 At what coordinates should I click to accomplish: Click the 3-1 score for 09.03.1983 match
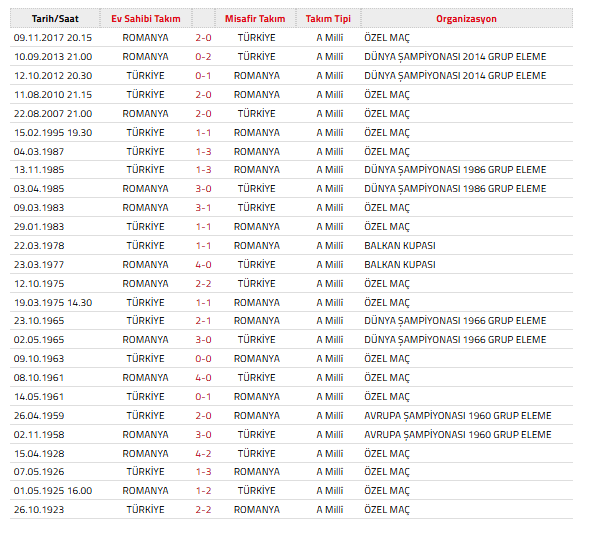tap(203, 208)
